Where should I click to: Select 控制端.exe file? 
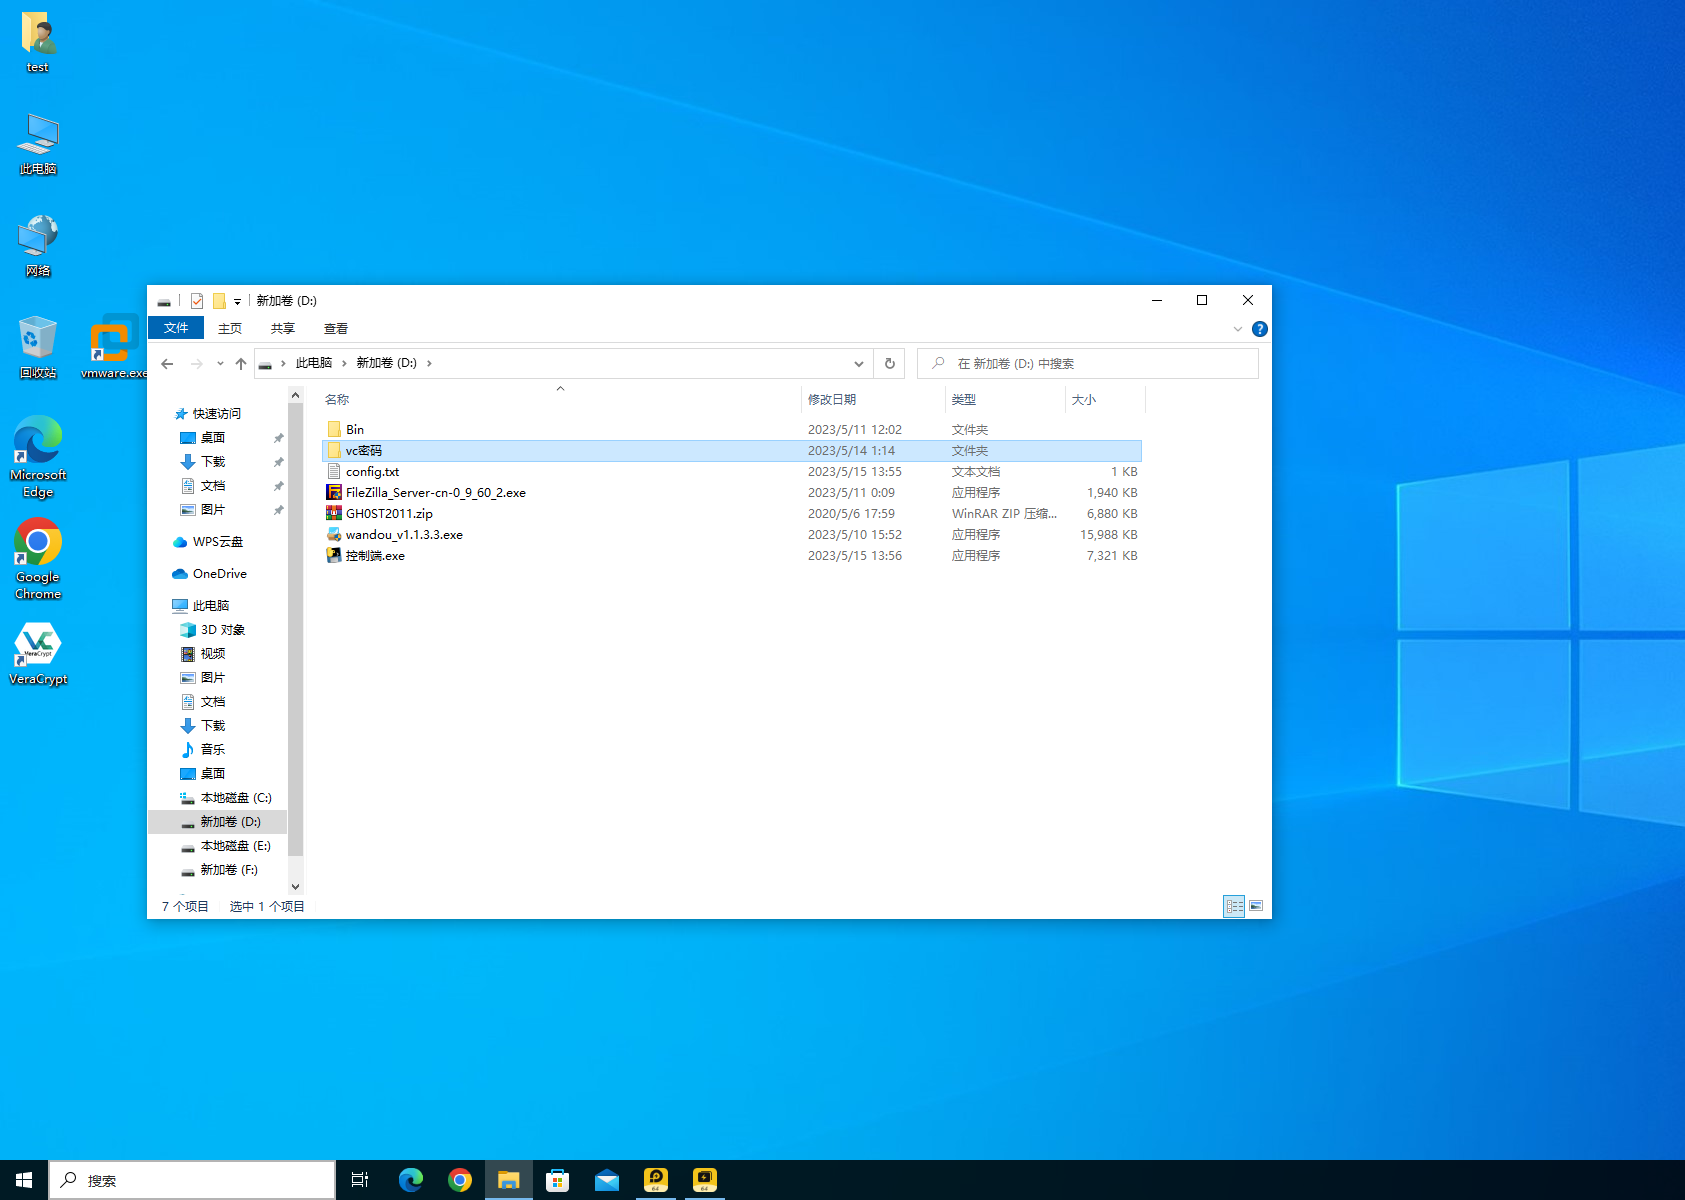click(x=732, y=556)
